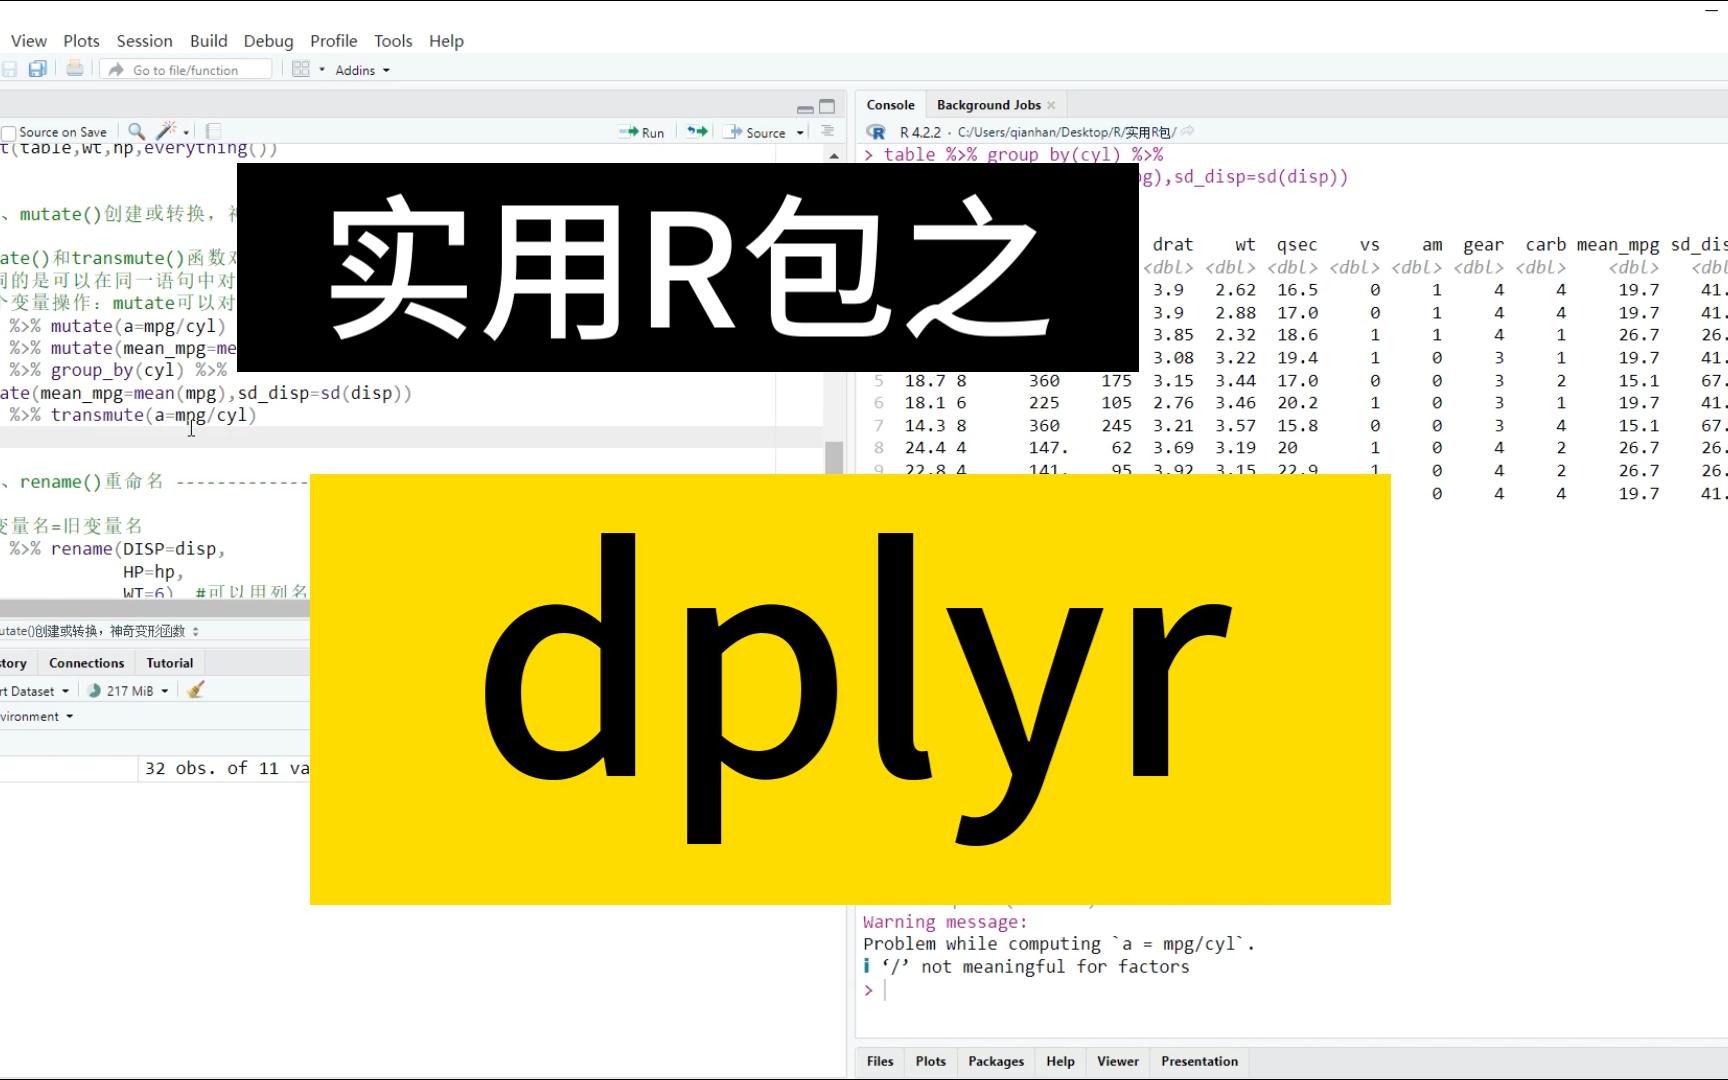Click the mean_mpg column header in console

(1617, 244)
